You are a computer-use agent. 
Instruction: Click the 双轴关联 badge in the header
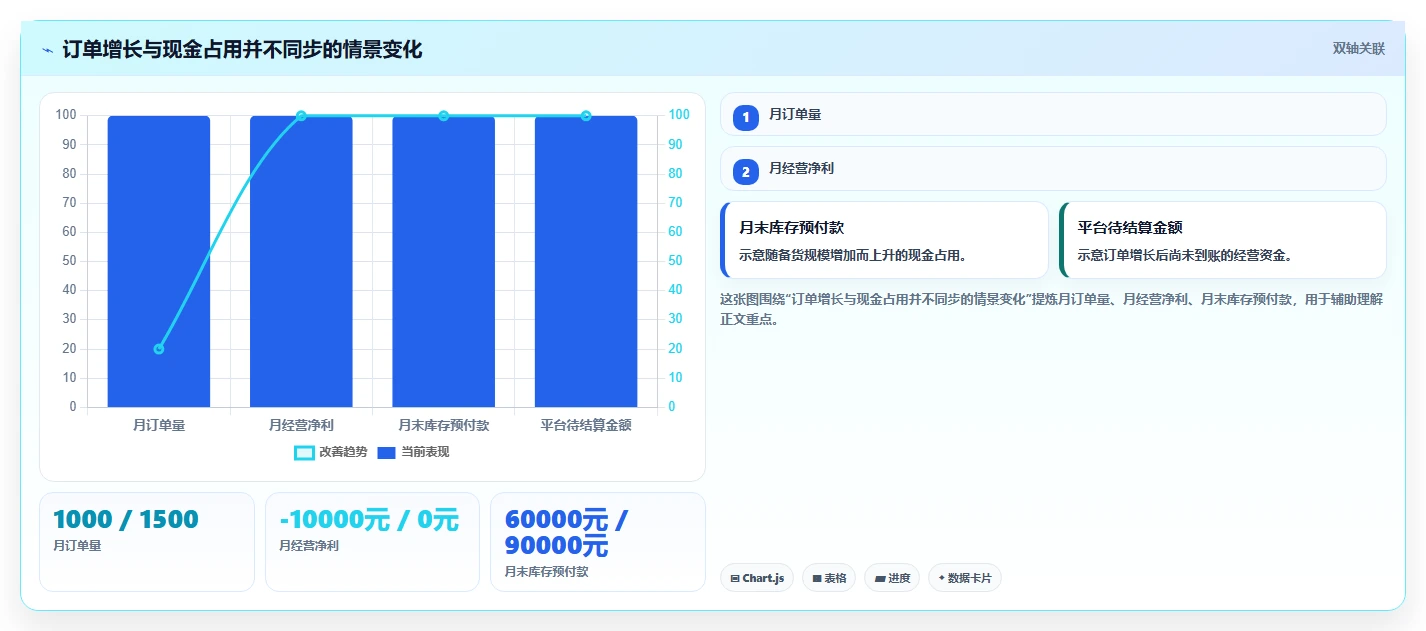click(1358, 49)
